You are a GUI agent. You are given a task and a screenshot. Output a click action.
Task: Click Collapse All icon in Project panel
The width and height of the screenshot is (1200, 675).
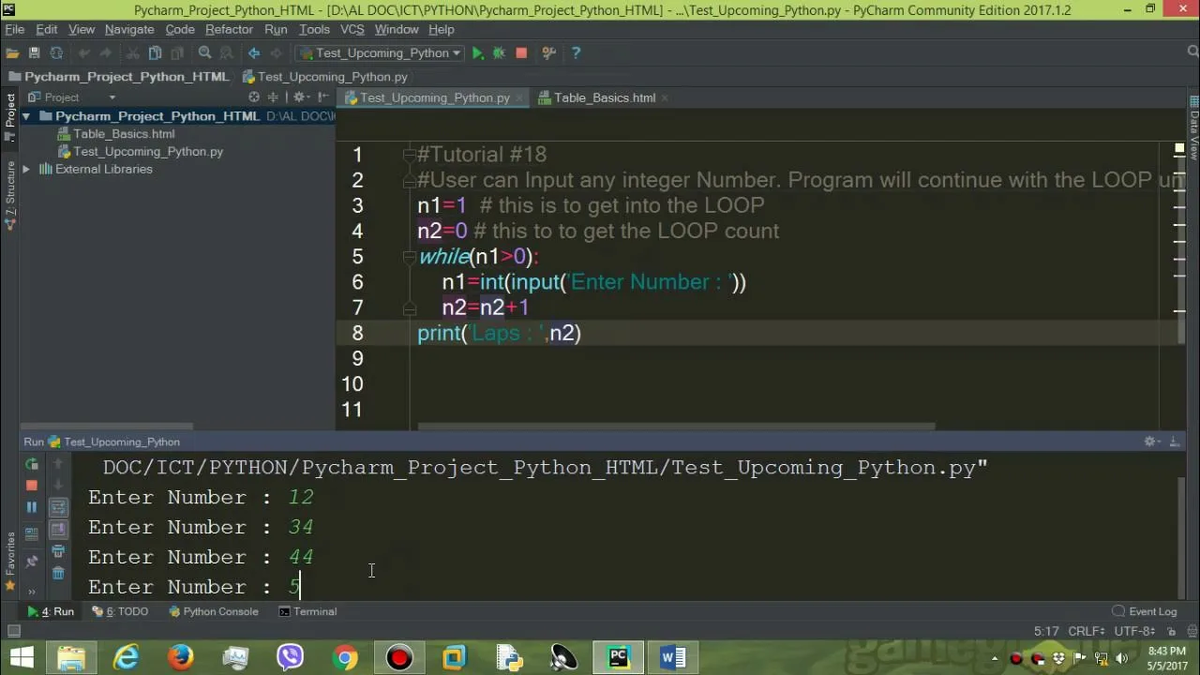point(273,97)
